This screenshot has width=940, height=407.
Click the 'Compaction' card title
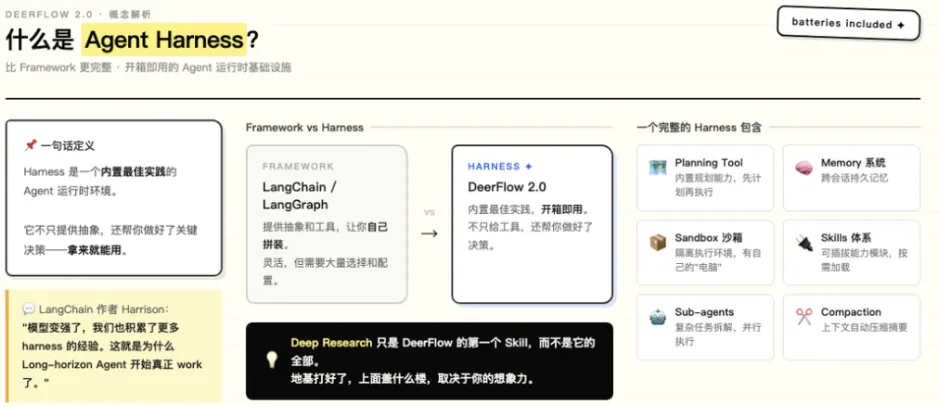pos(851,312)
